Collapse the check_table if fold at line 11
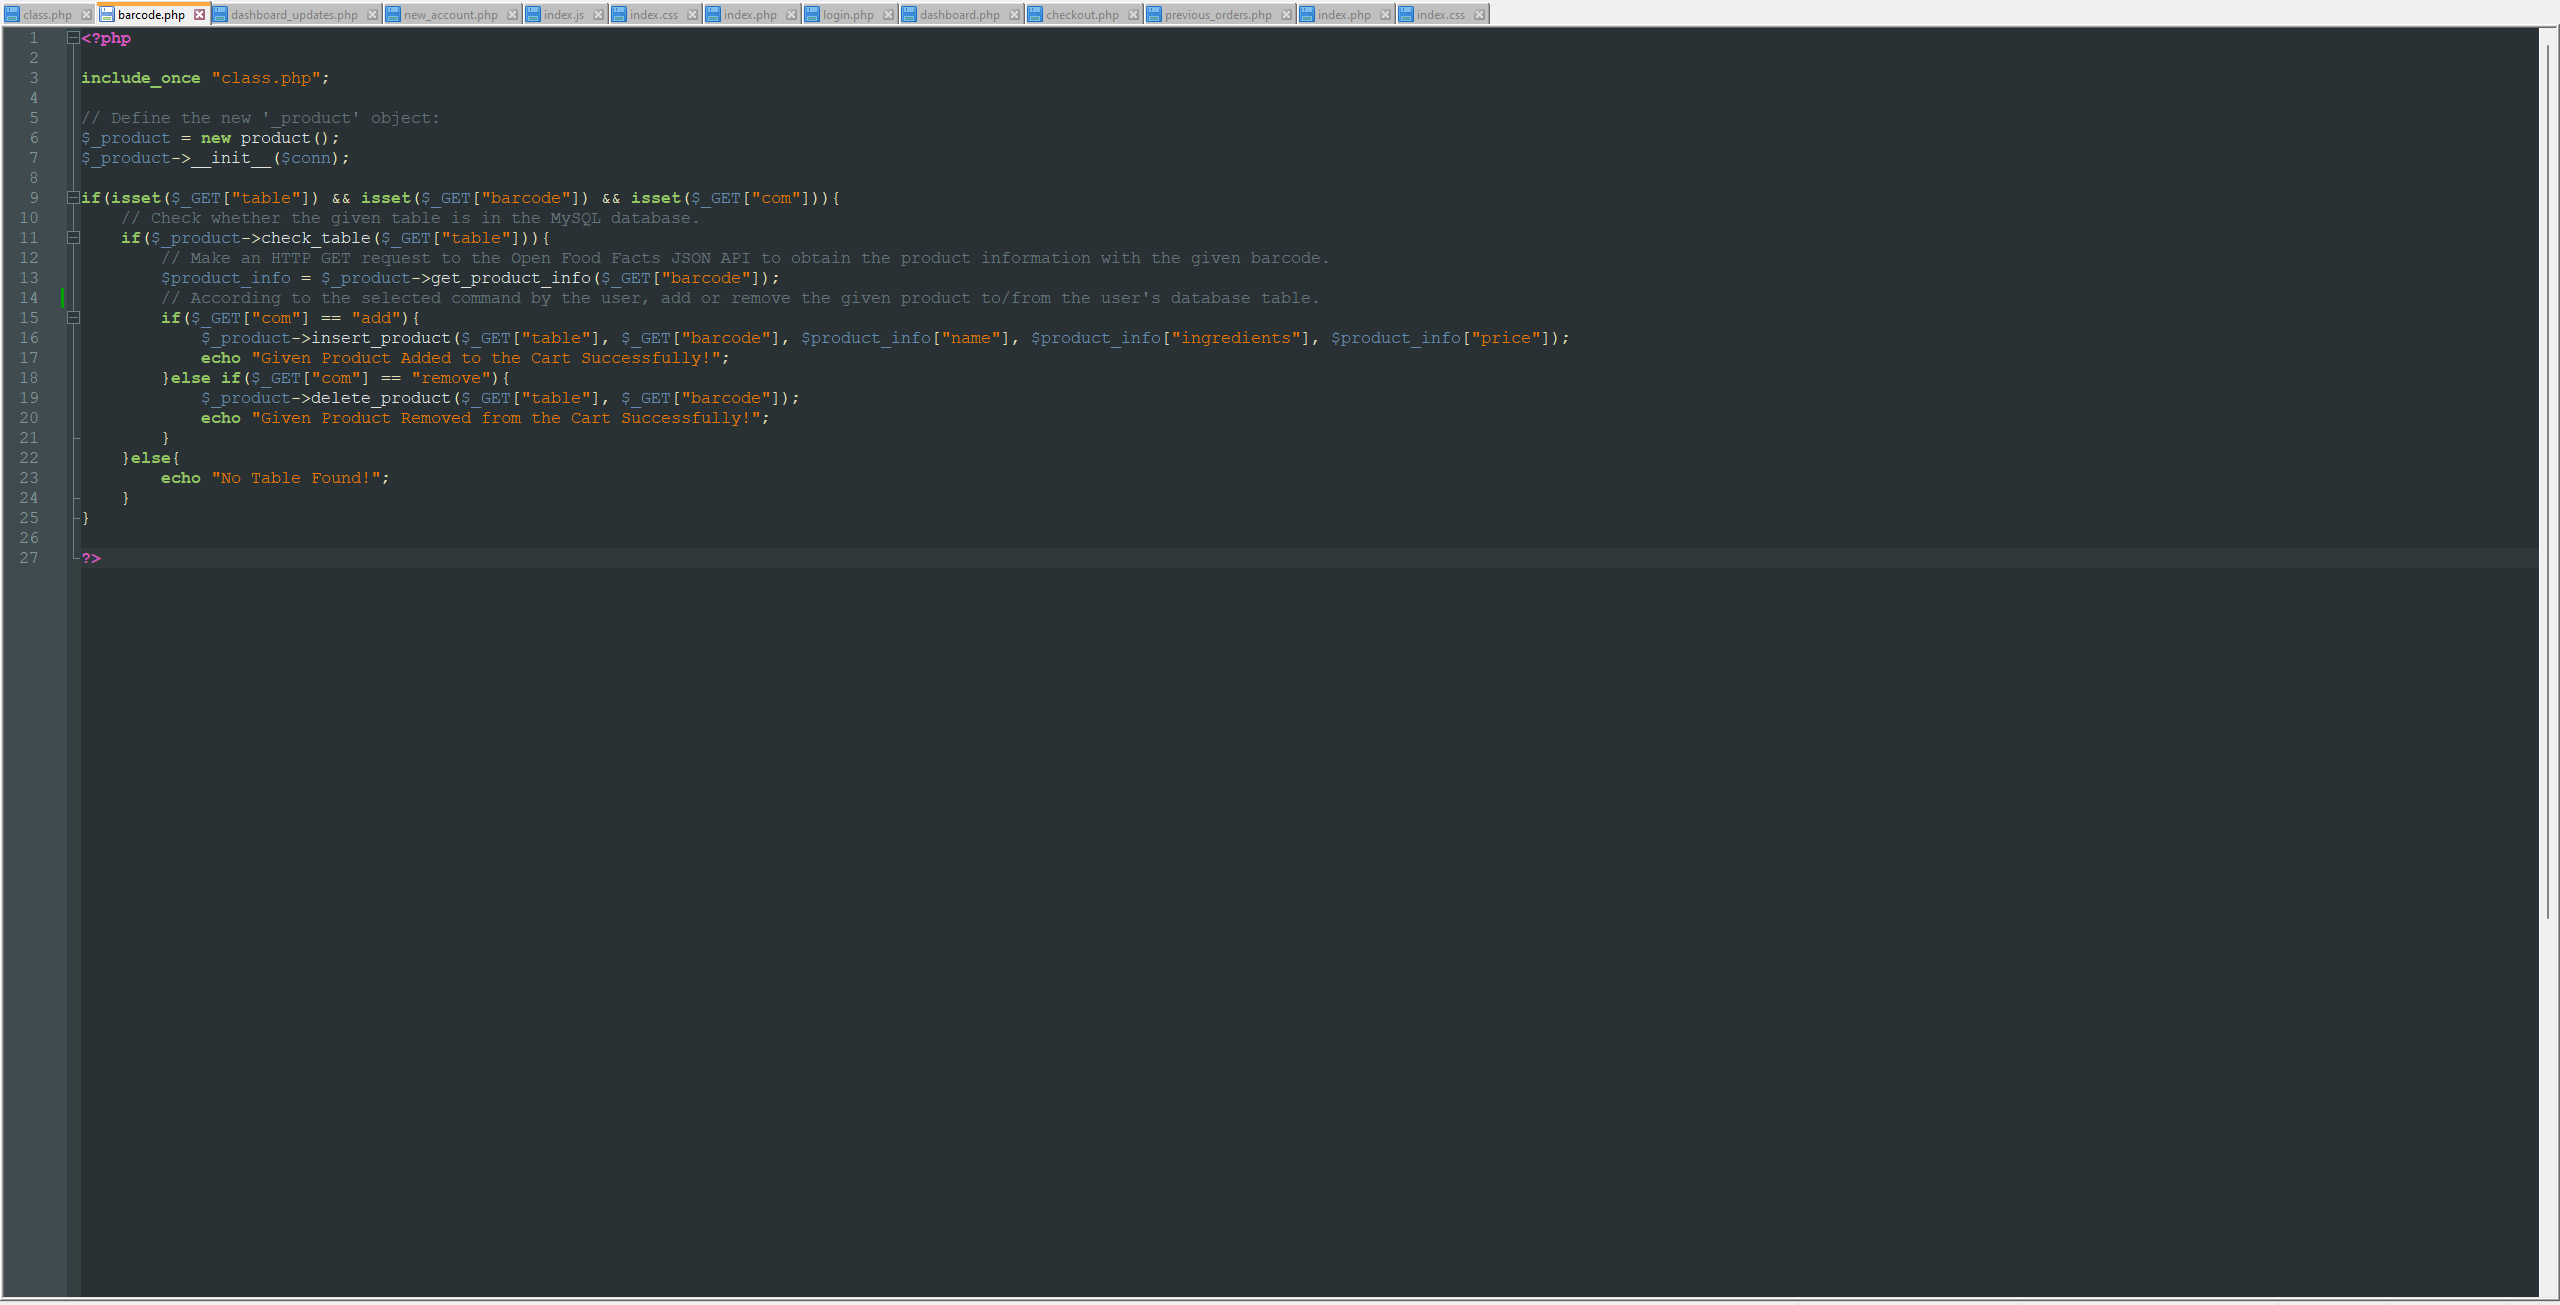Screen dimensions: 2560x1305 [74, 238]
